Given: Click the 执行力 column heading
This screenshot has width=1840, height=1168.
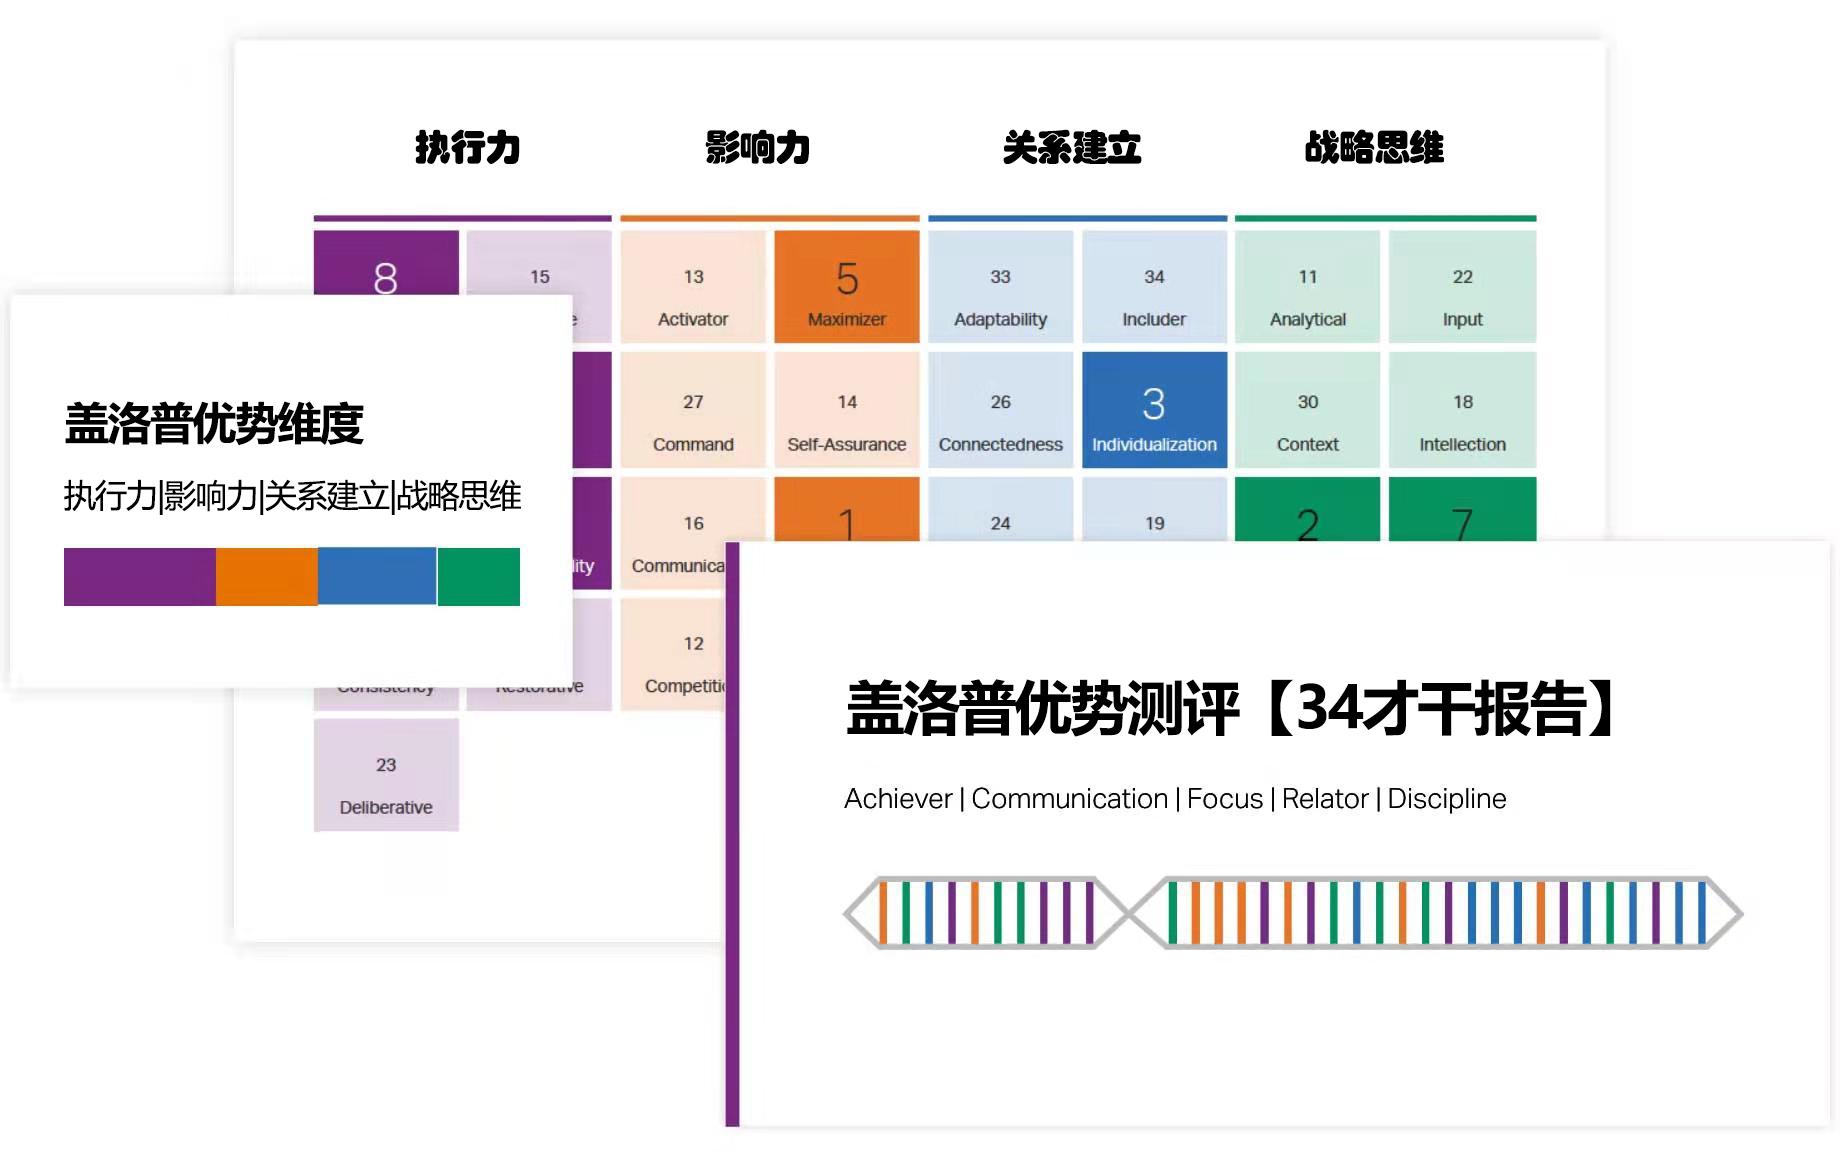Looking at the screenshot, I should 468,147.
